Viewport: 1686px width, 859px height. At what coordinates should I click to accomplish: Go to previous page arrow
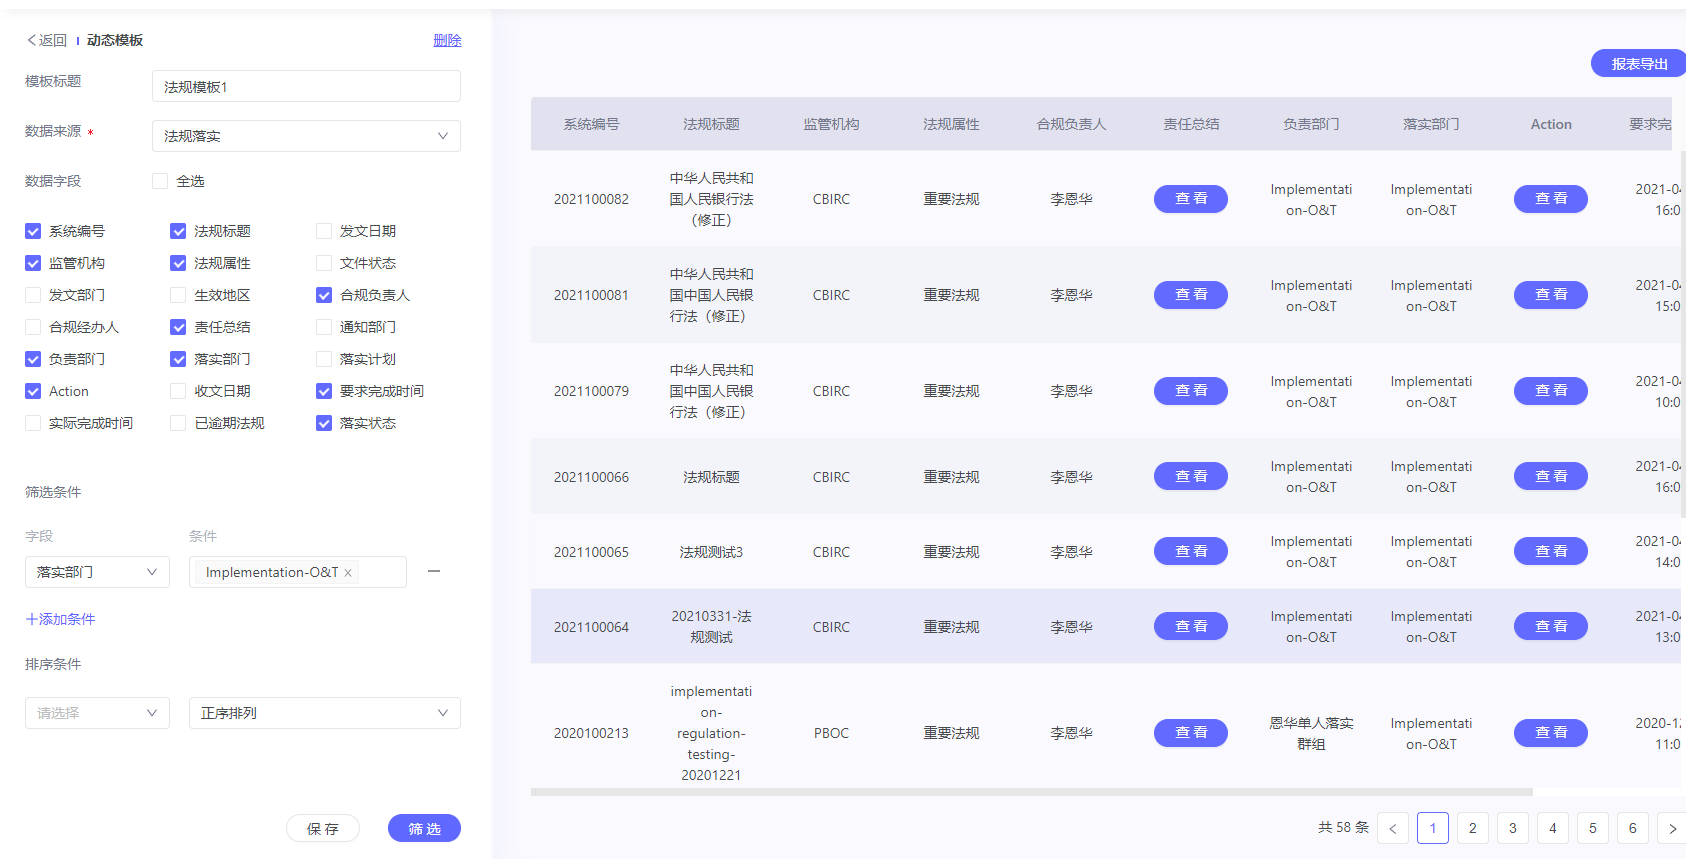pos(1393,828)
